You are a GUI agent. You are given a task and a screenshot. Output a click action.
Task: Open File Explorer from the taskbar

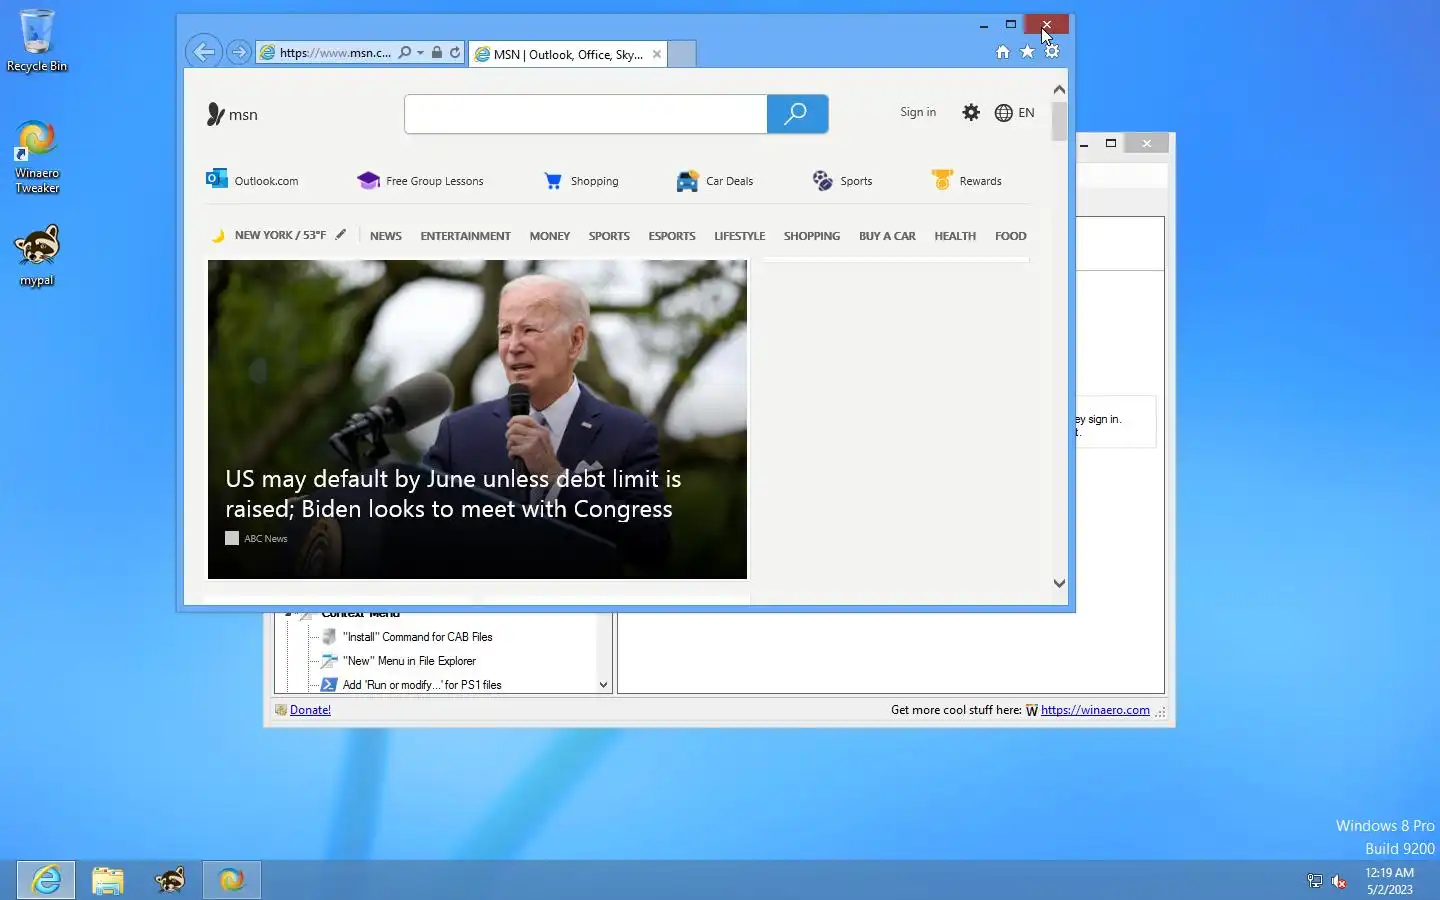coord(108,880)
